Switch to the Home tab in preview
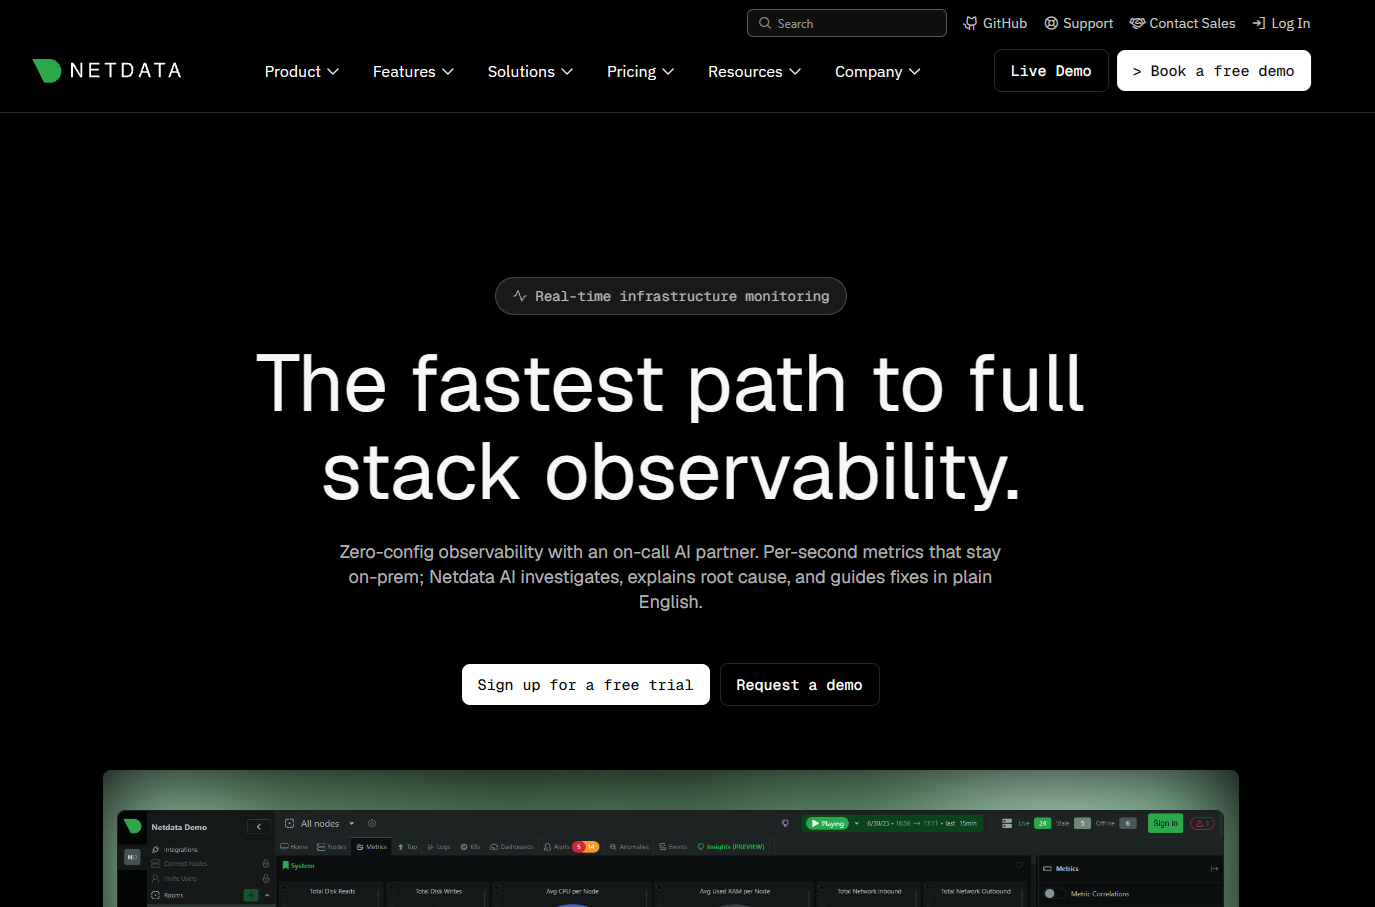 click(x=294, y=847)
